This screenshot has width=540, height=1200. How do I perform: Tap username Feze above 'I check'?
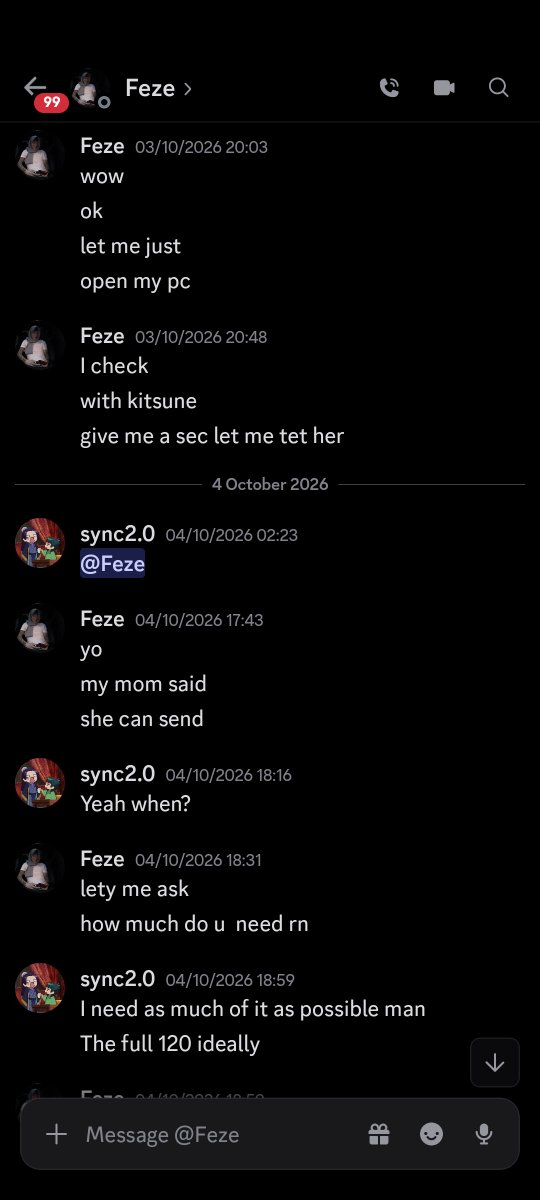pos(102,336)
